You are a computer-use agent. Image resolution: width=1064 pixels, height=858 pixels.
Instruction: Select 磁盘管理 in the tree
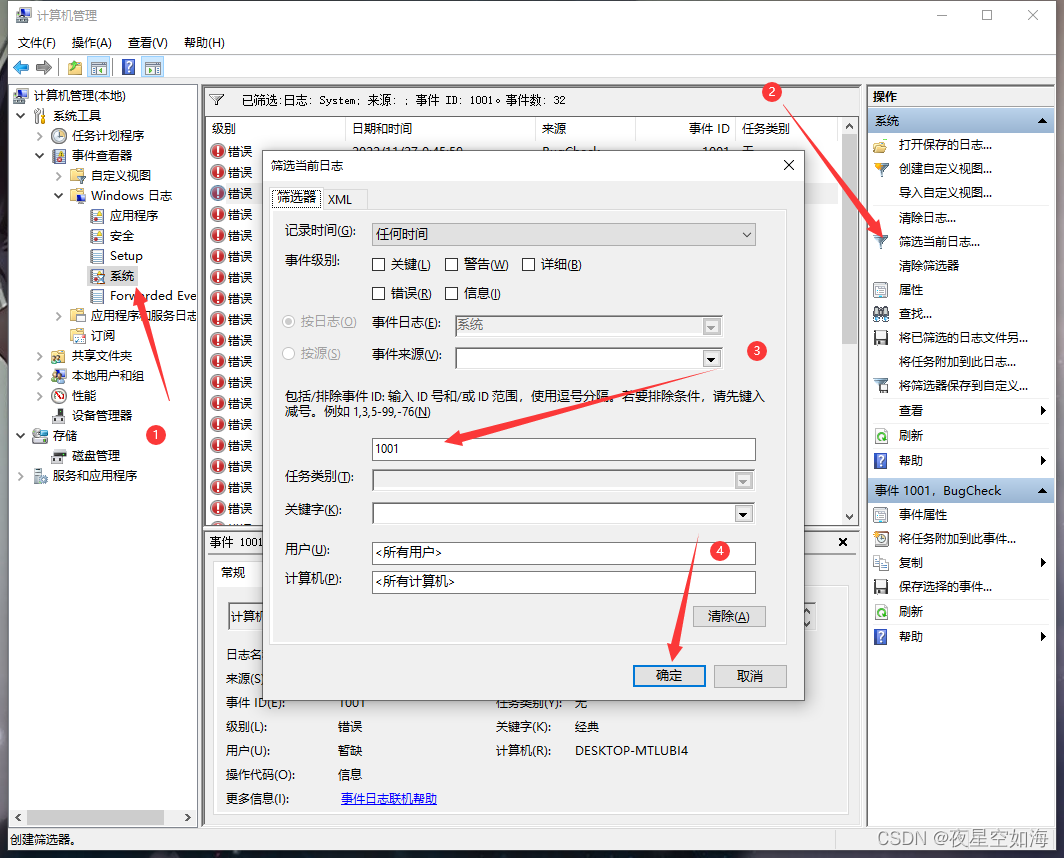96,455
